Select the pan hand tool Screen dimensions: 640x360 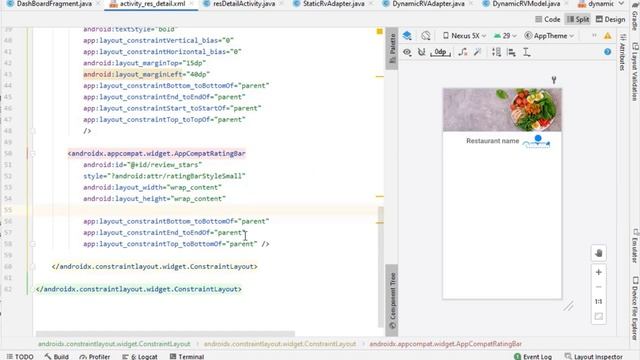(598, 253)
